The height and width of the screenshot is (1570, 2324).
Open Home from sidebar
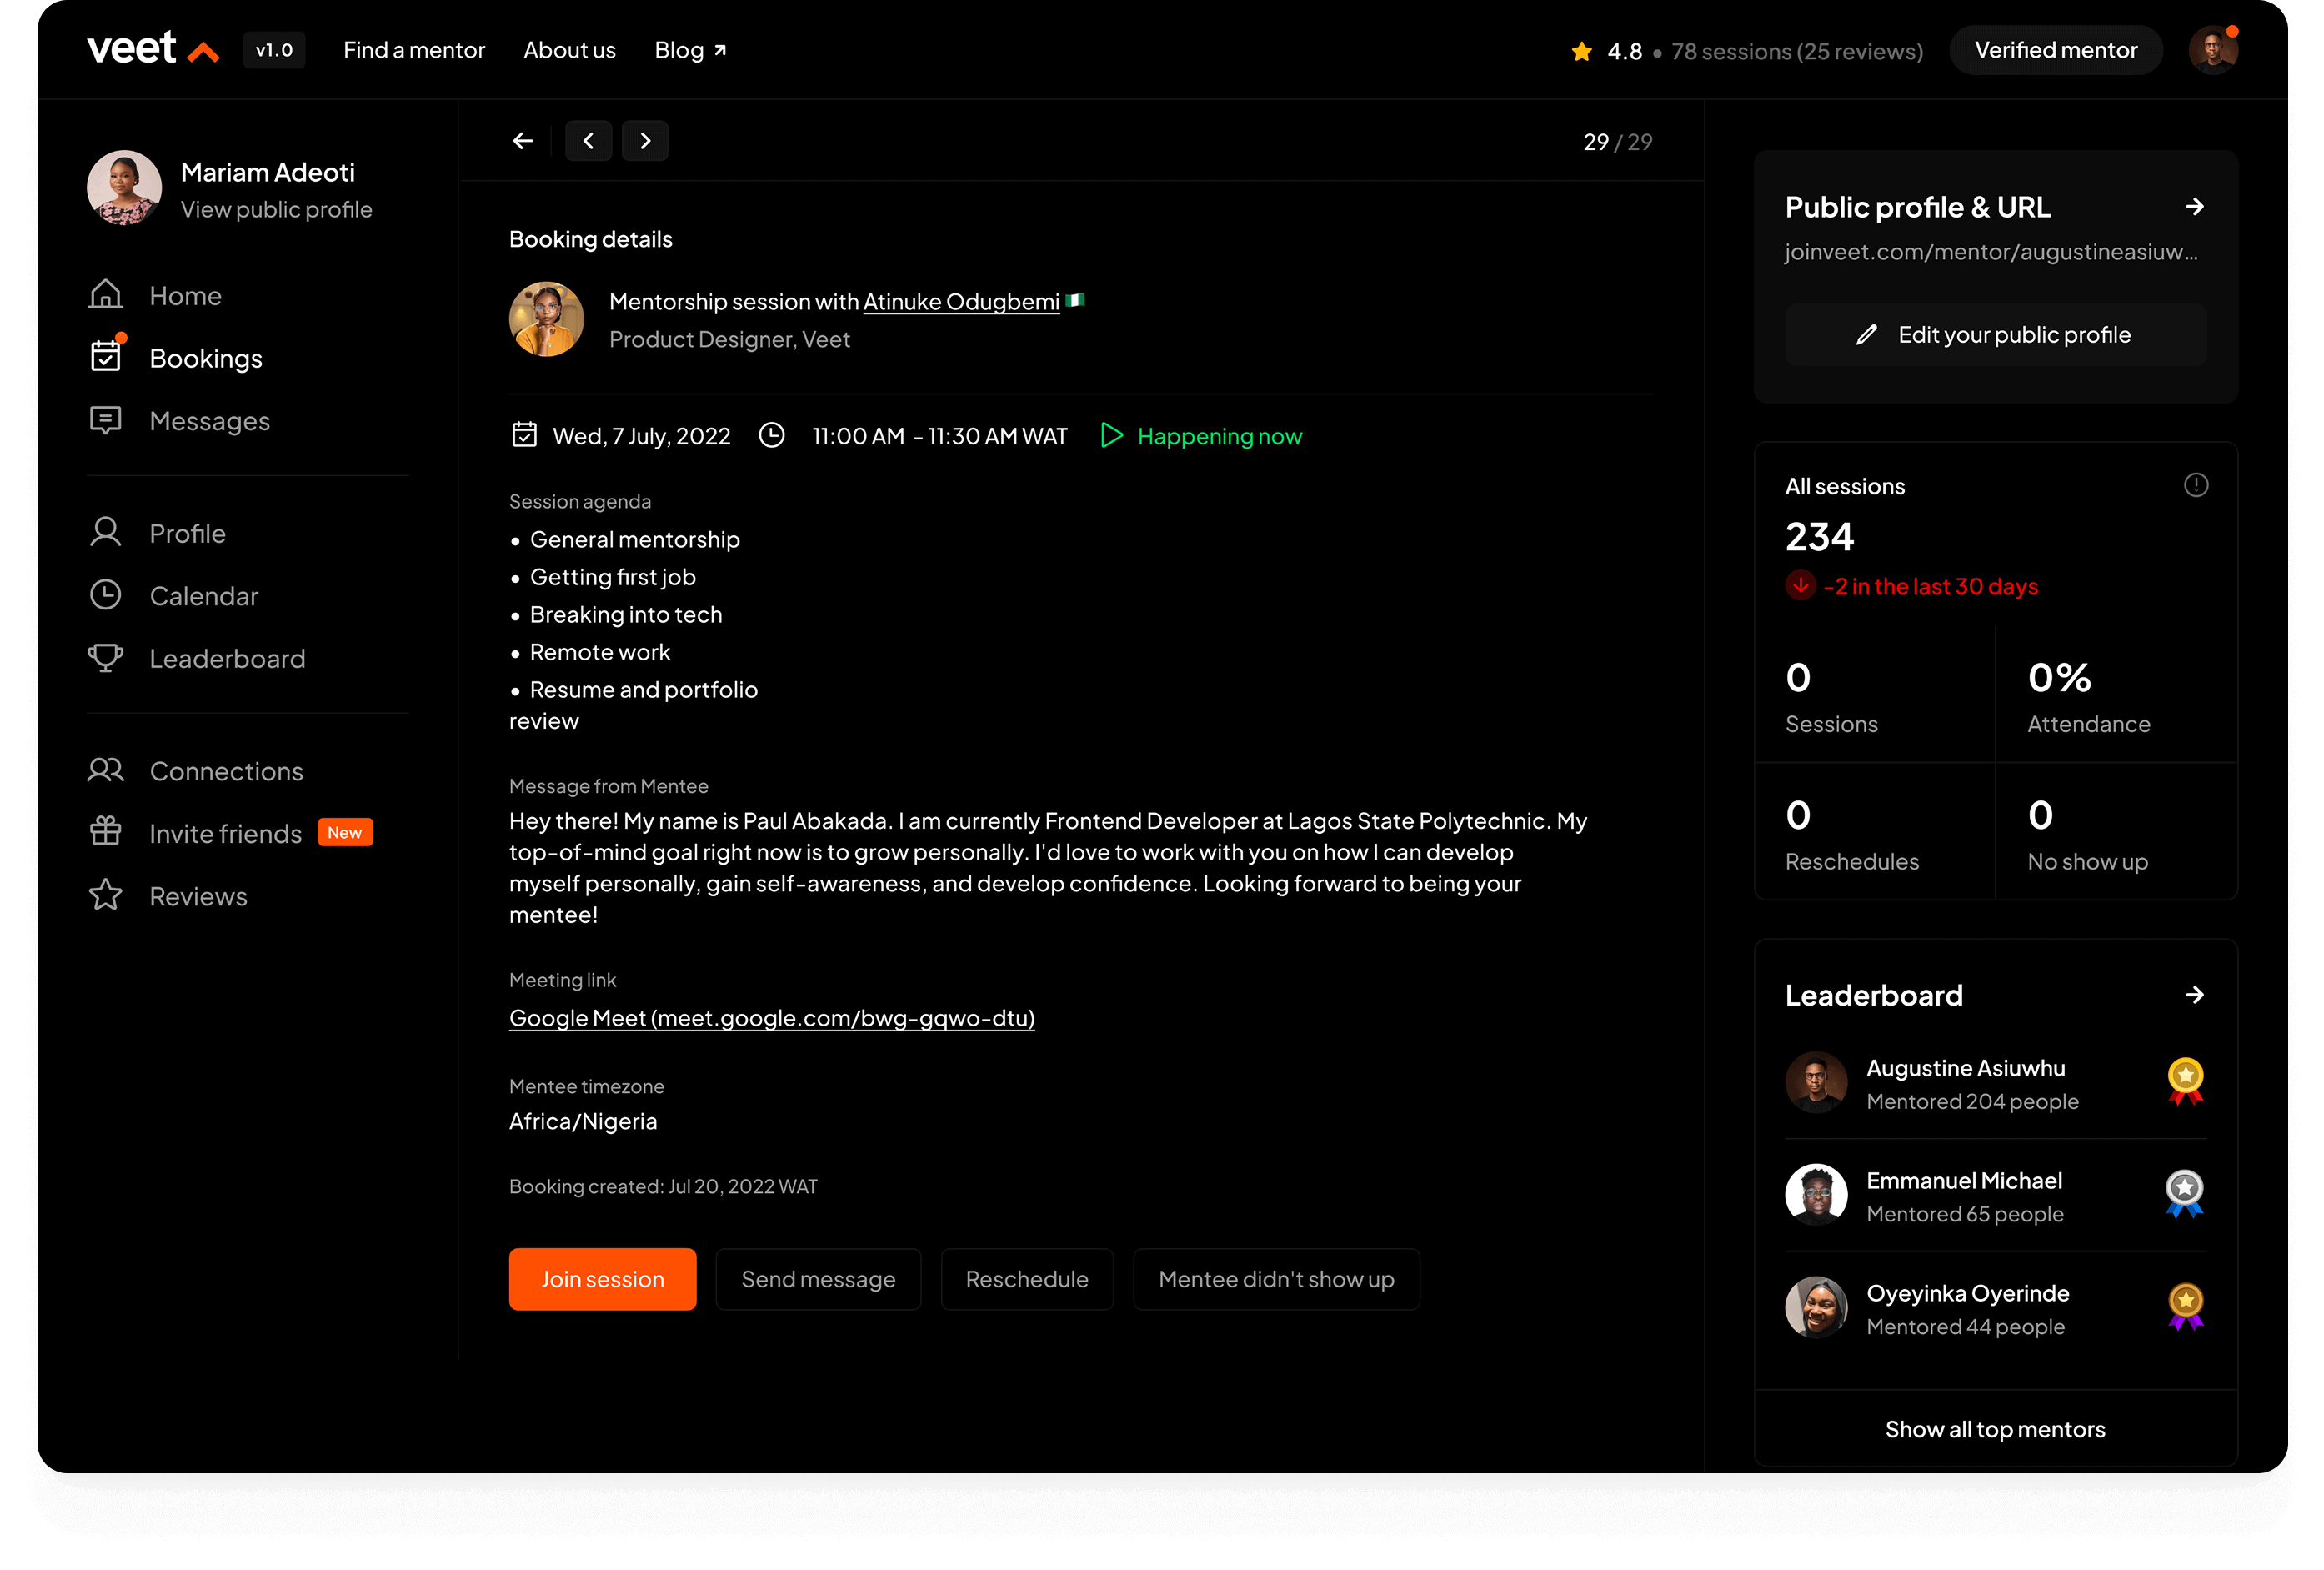pyautogui.click(x=185, y=296)
